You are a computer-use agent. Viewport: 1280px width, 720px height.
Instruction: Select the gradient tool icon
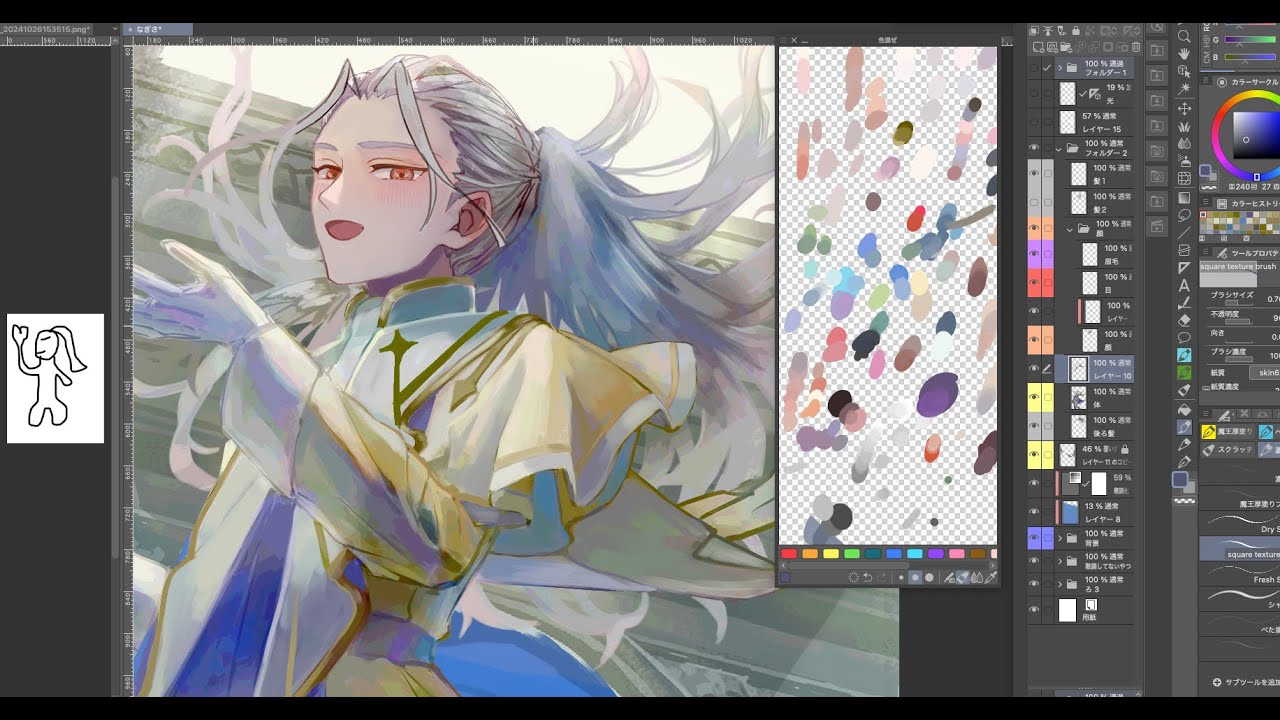point(1184,199)
